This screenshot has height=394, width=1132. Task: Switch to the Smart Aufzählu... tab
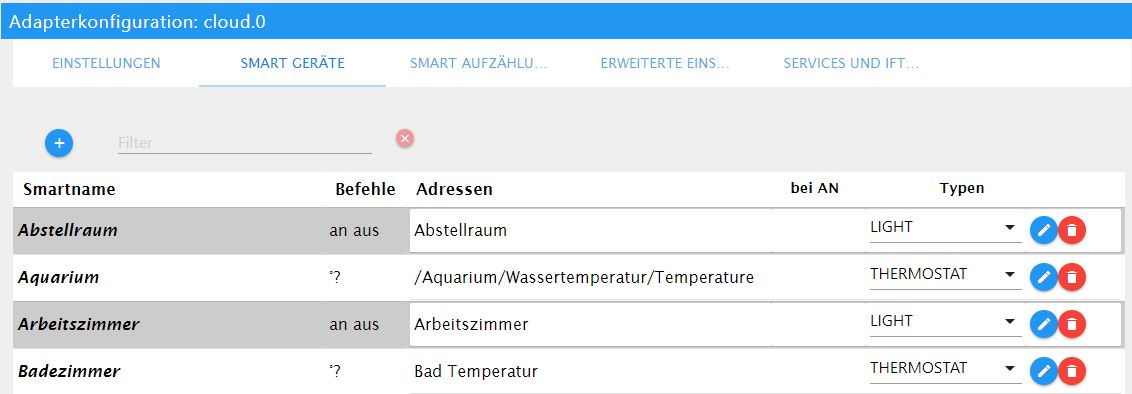479,64
